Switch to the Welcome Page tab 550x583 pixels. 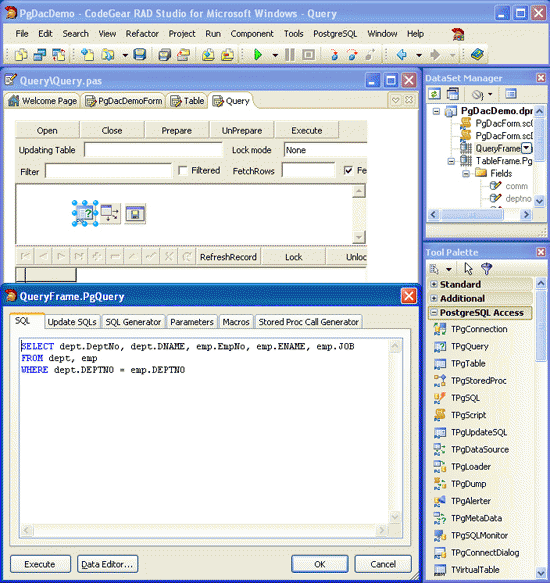click(43, 101)
